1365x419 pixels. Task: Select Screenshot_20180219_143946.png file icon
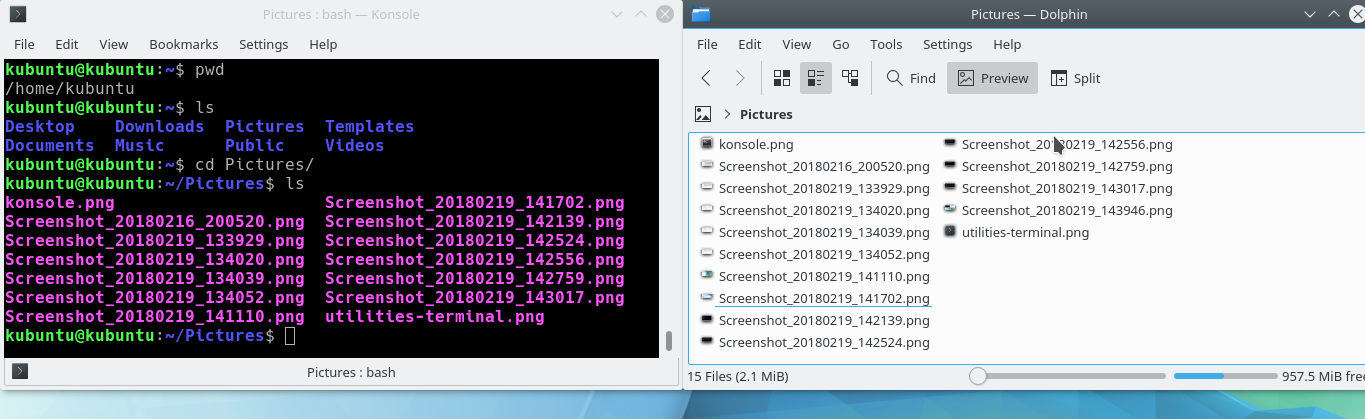[950, 210]
